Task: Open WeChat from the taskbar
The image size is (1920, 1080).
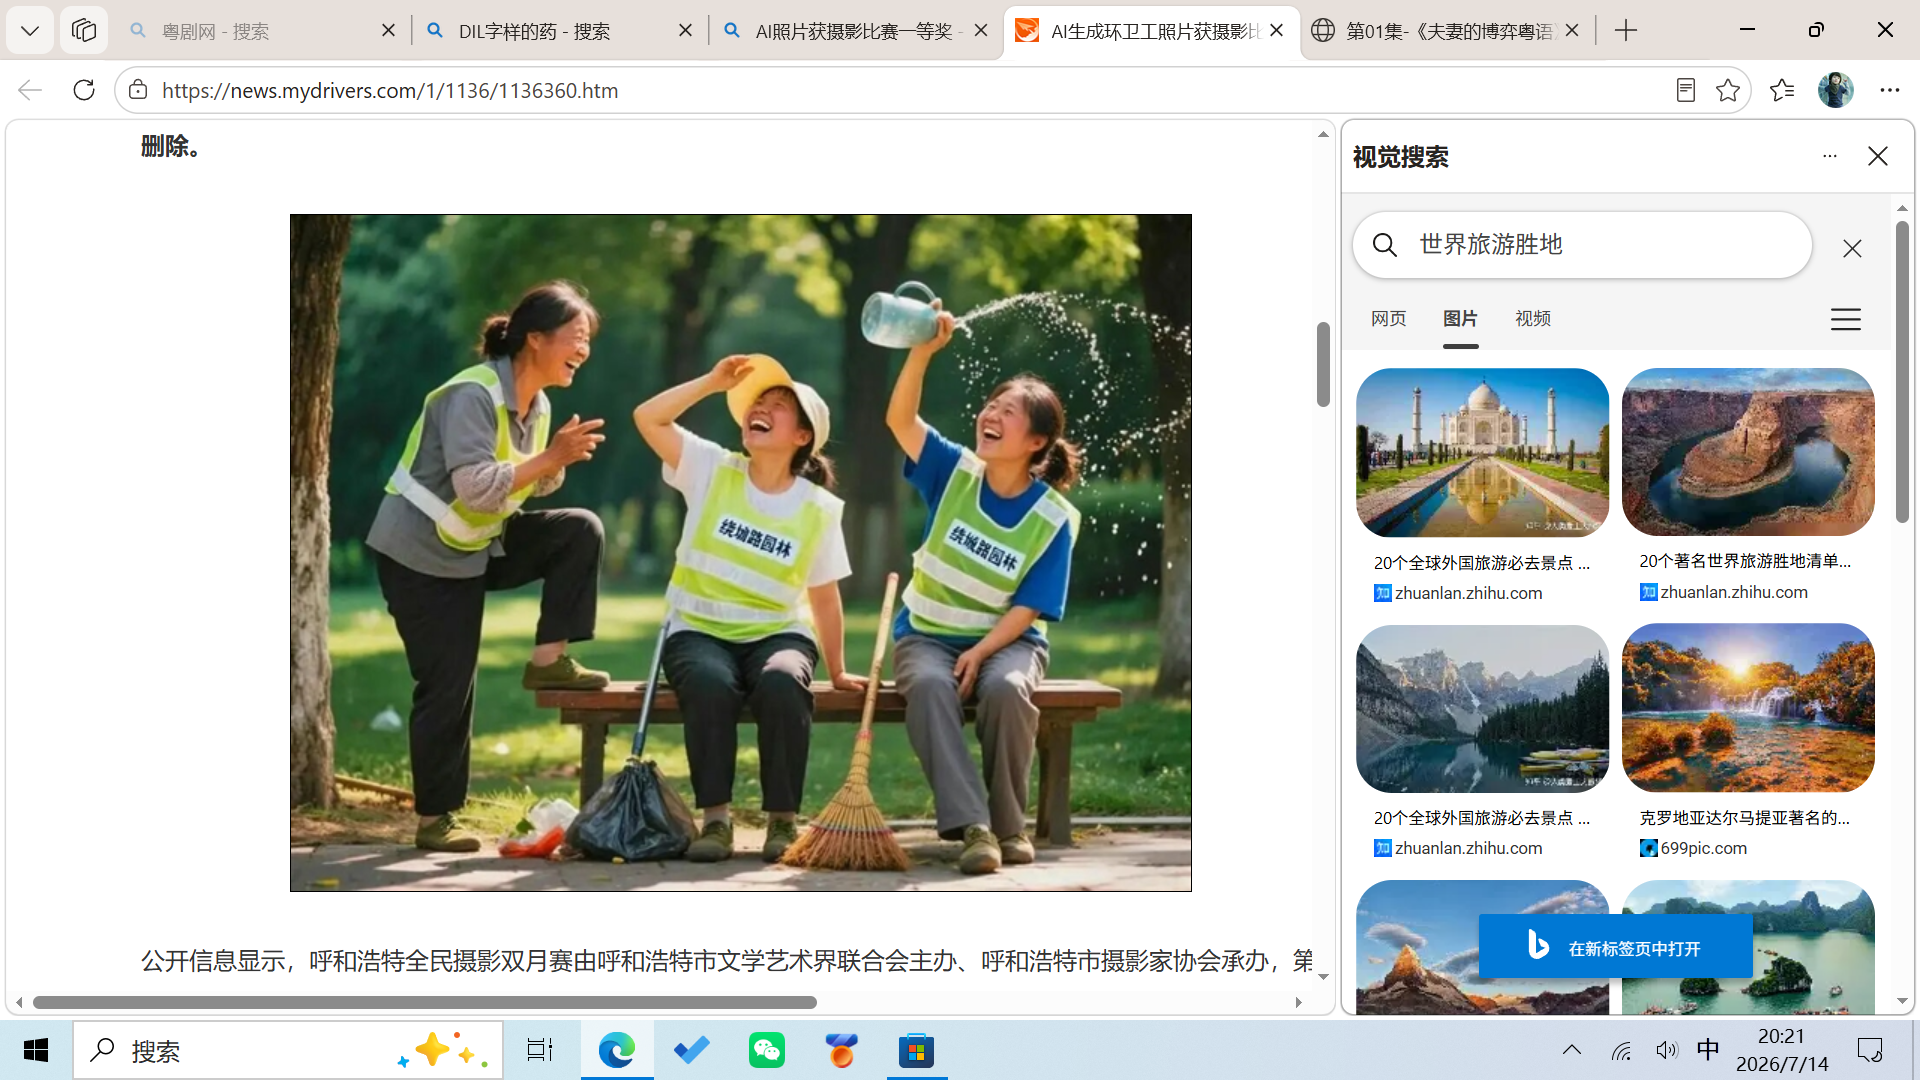Action: (767, 1050)
